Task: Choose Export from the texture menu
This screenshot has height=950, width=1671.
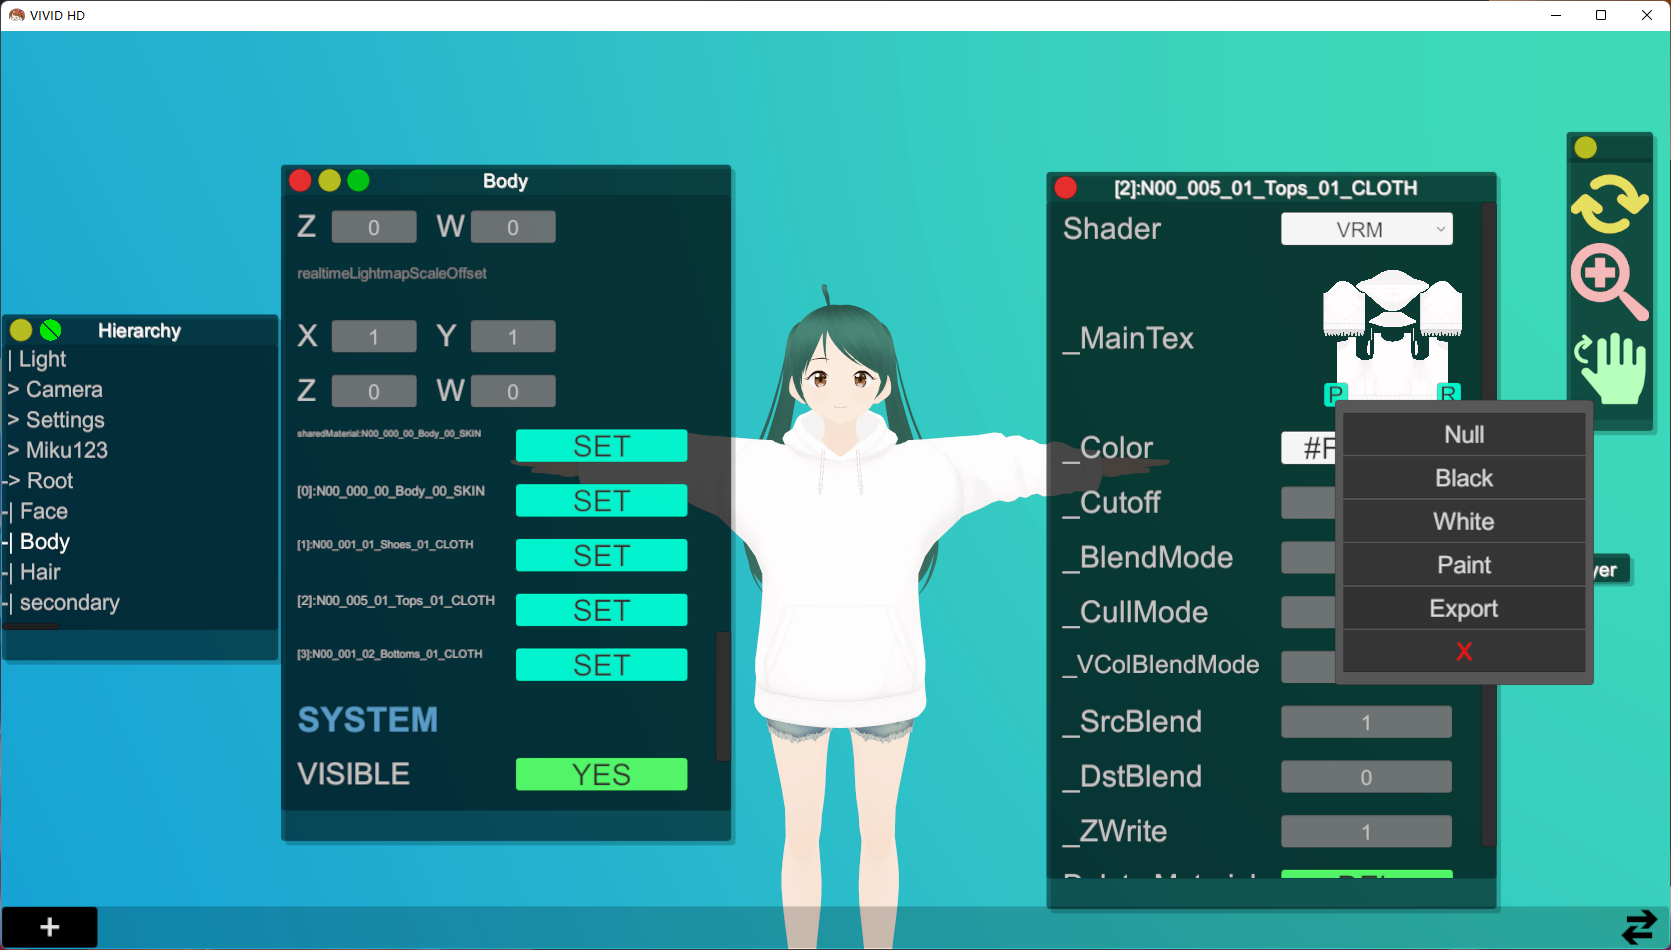Action: [1464, 608]
